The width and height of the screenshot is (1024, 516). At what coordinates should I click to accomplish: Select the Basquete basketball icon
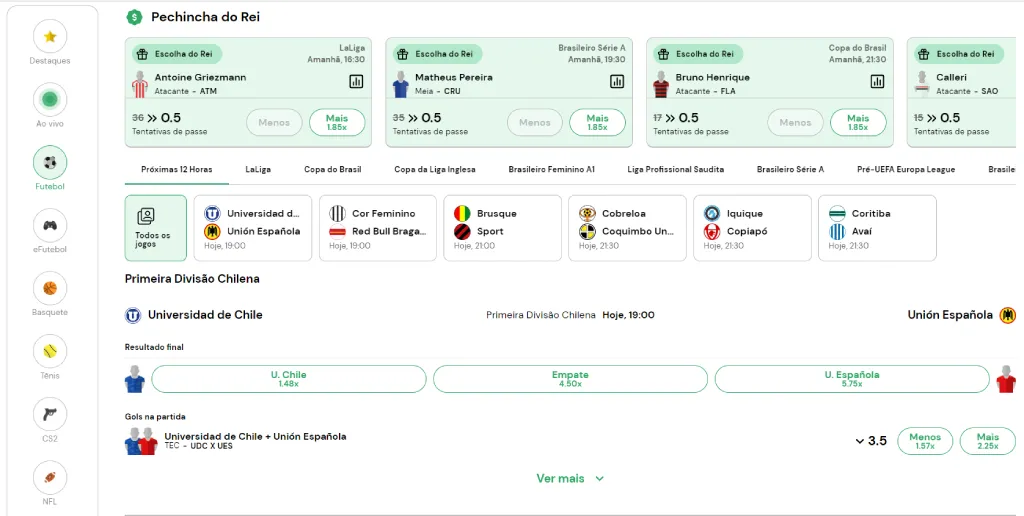coord(50,288)
